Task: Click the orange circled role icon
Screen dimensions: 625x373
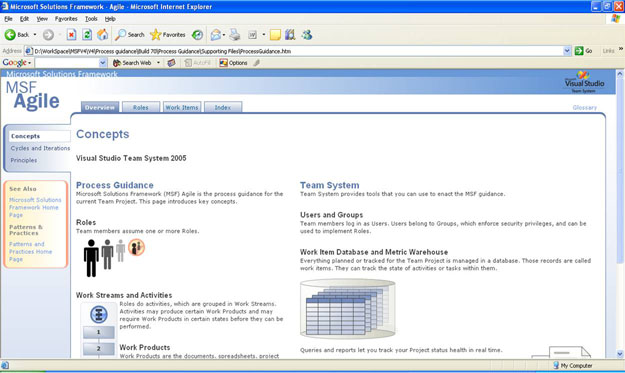Action: pos(136,247)
